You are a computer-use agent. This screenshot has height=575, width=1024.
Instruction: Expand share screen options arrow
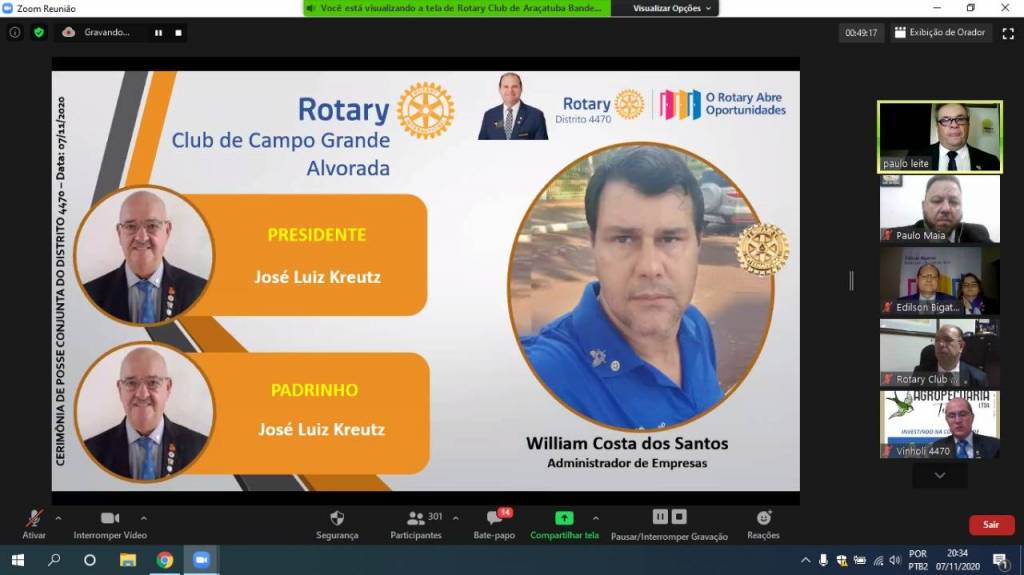(596, 518)
